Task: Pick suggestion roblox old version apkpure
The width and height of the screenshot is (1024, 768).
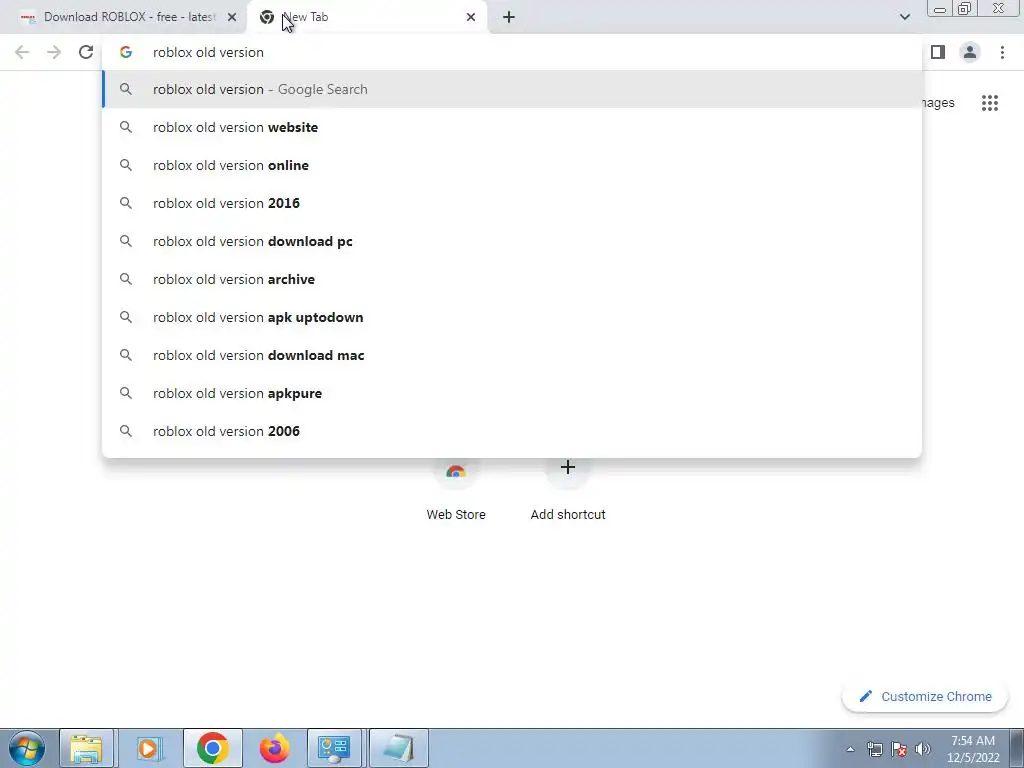Action: [x=512, y=393]
